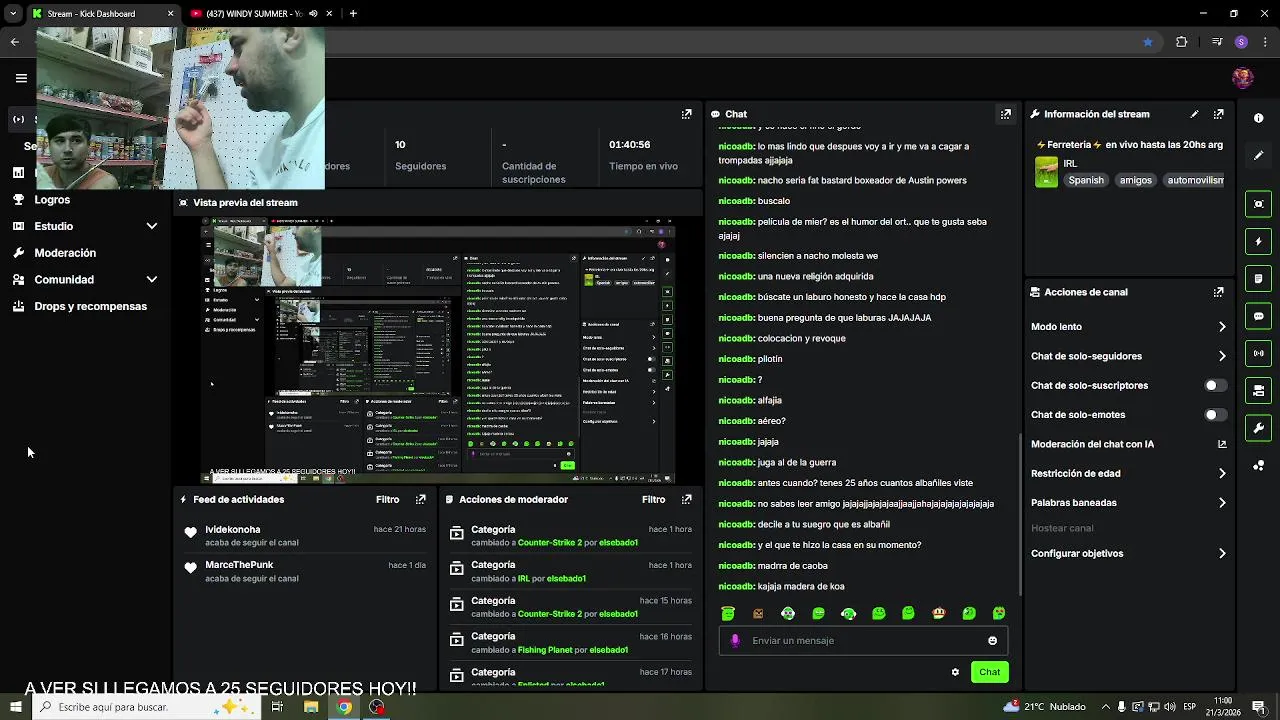Click the bookmark star in address bar
This screenshot has width=1280, height=720.
(1148, 42)
